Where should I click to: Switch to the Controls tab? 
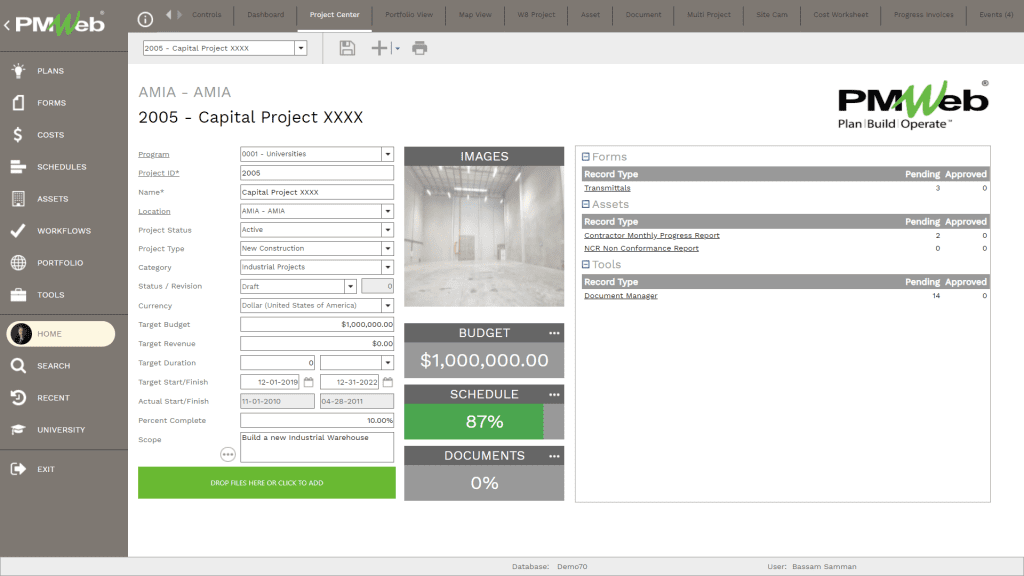206,14
